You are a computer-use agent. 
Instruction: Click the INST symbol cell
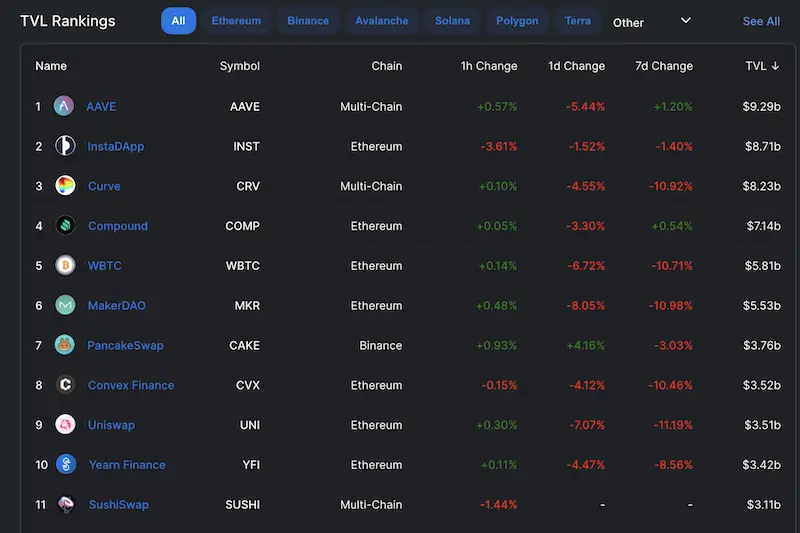[x=246, y=146]
